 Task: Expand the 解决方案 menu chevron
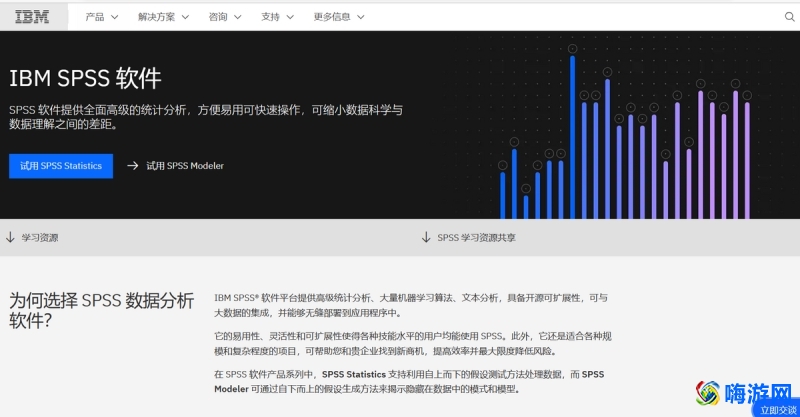(x=185, y=17)
